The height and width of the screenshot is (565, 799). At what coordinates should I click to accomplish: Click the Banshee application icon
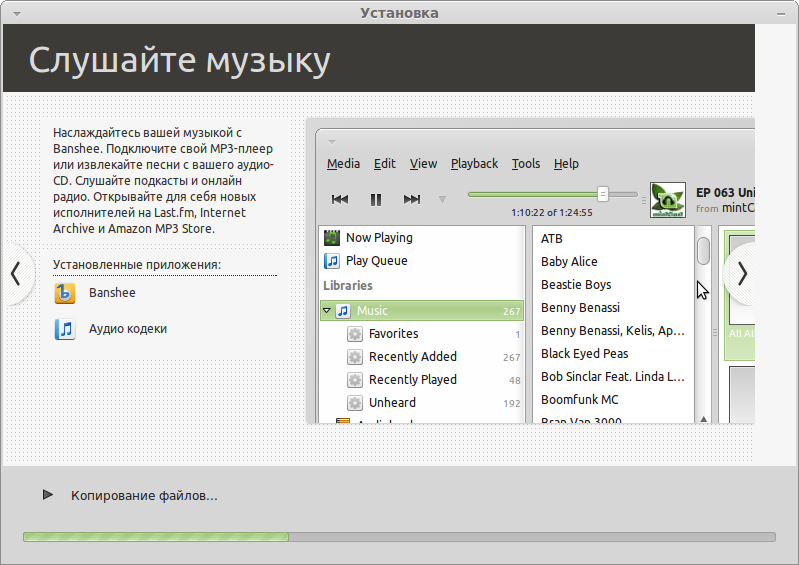(x=65, y=293)
